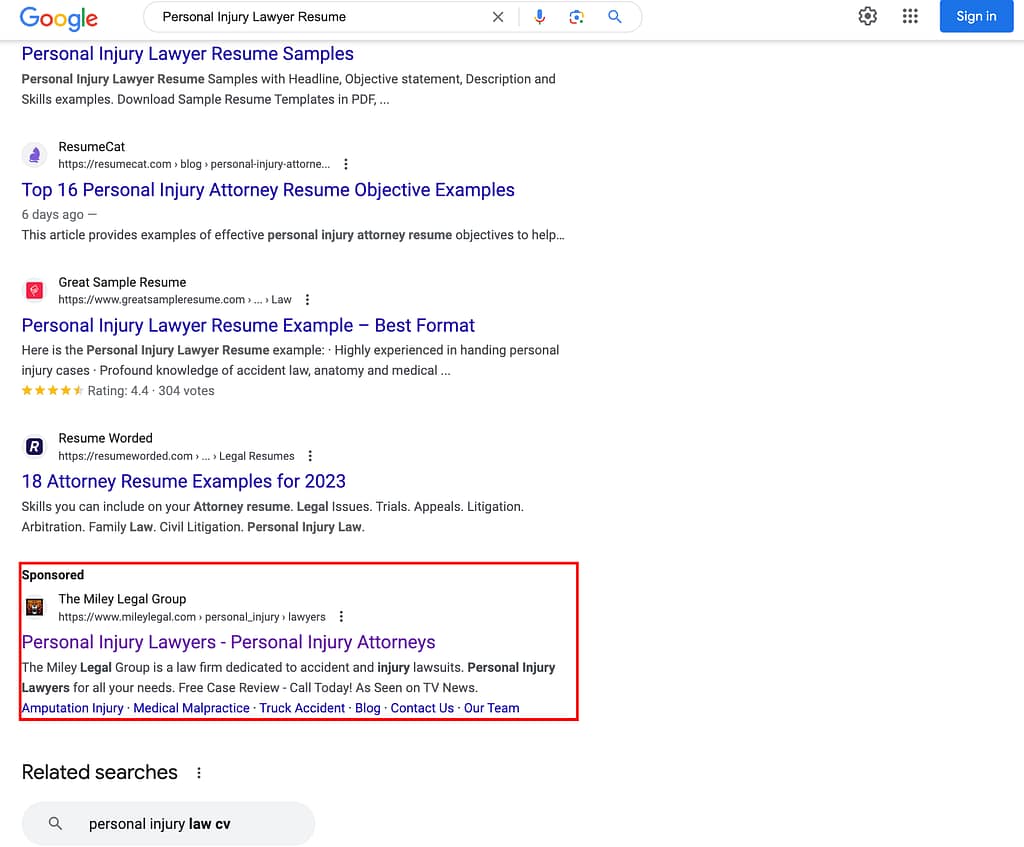
Task: Open the Amputation Injury sitelink
Action: click(x=72, y=708)
